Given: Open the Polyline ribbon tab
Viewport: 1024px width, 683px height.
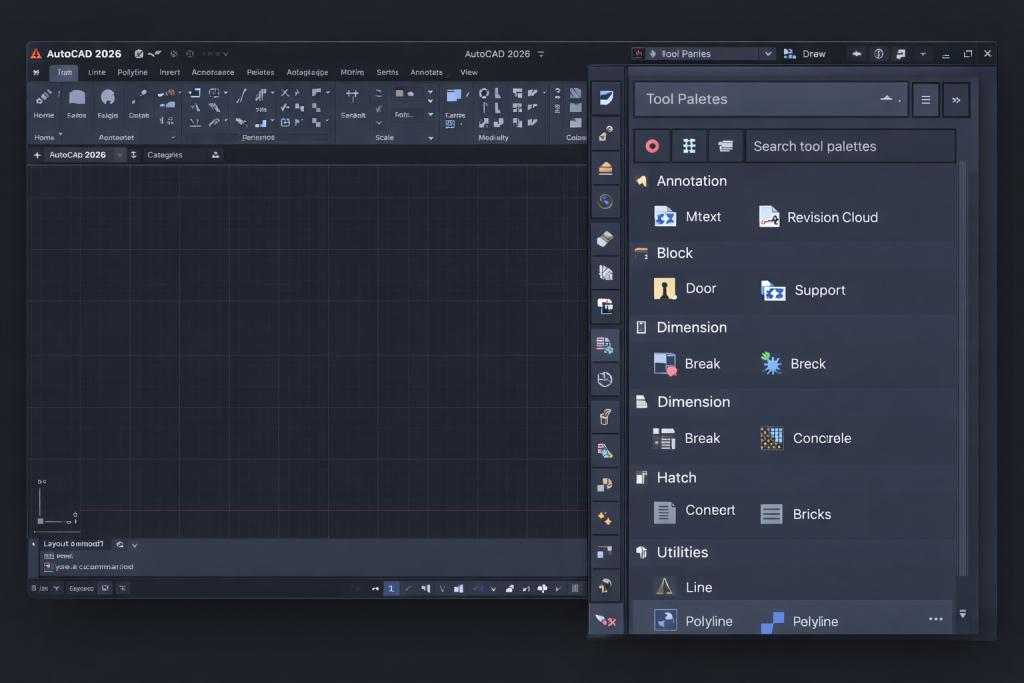Looking at the screenshot, I should (x=132, y=73).
